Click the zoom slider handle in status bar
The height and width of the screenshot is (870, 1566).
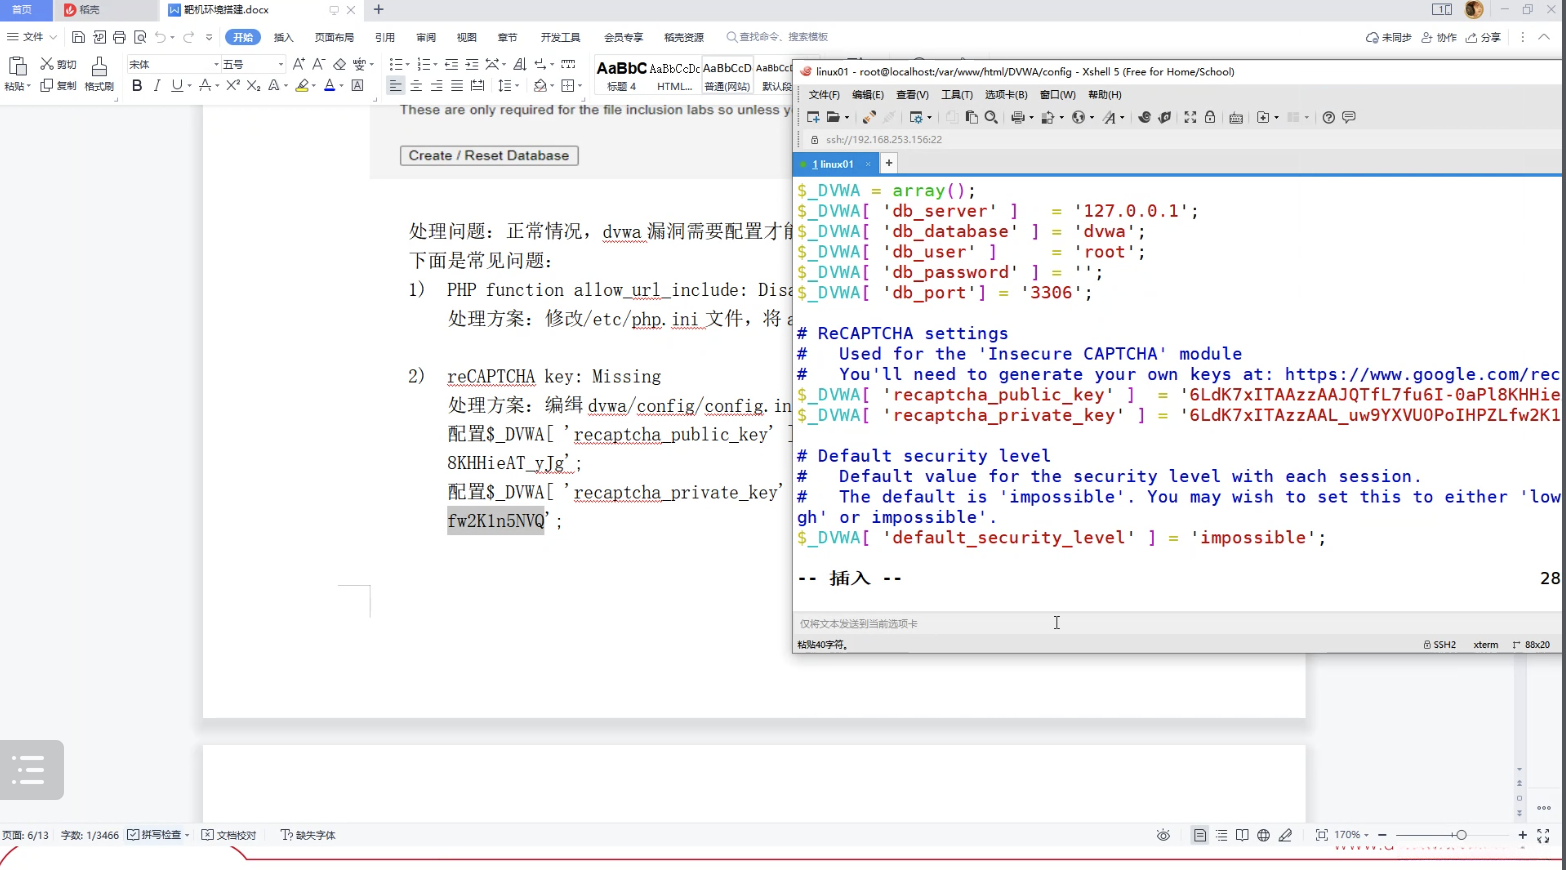pos(1461,835)
